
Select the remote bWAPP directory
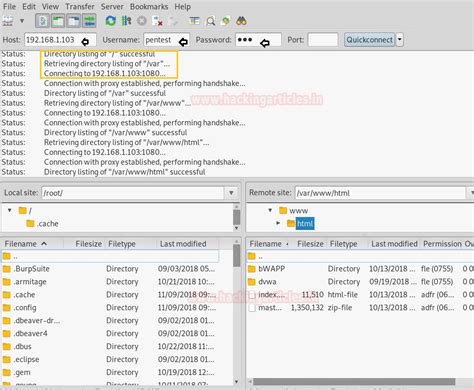pyautogui.click(x=360, y=269)
